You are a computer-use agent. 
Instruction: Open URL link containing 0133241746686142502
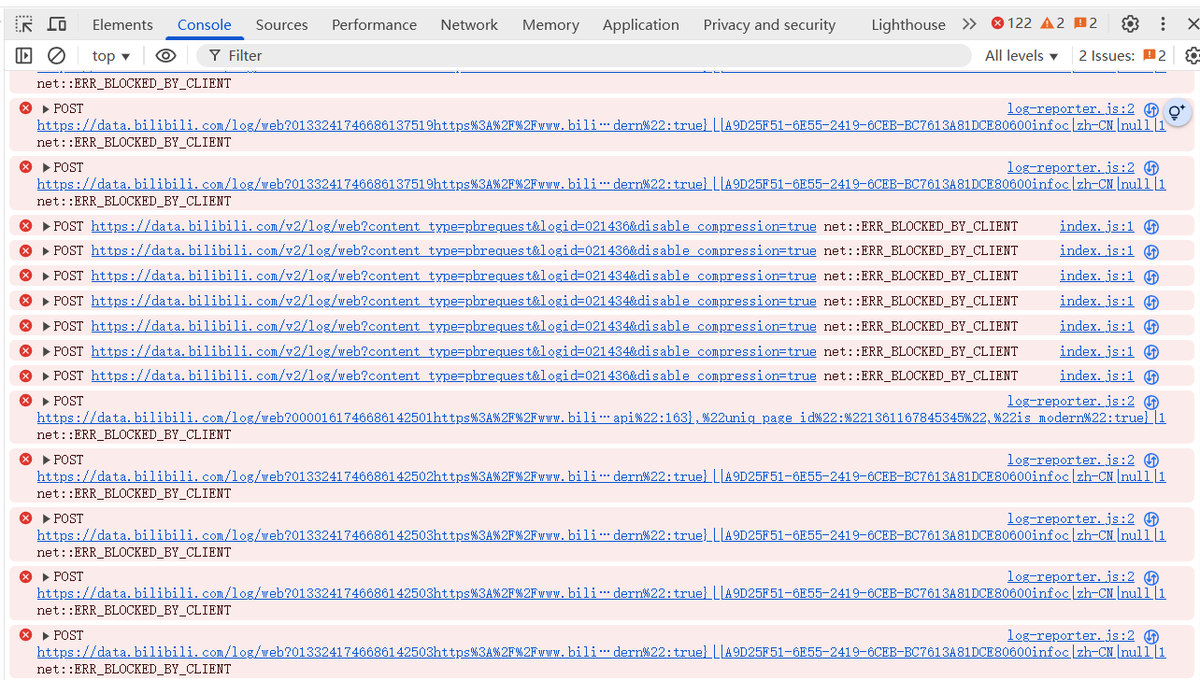601,477
